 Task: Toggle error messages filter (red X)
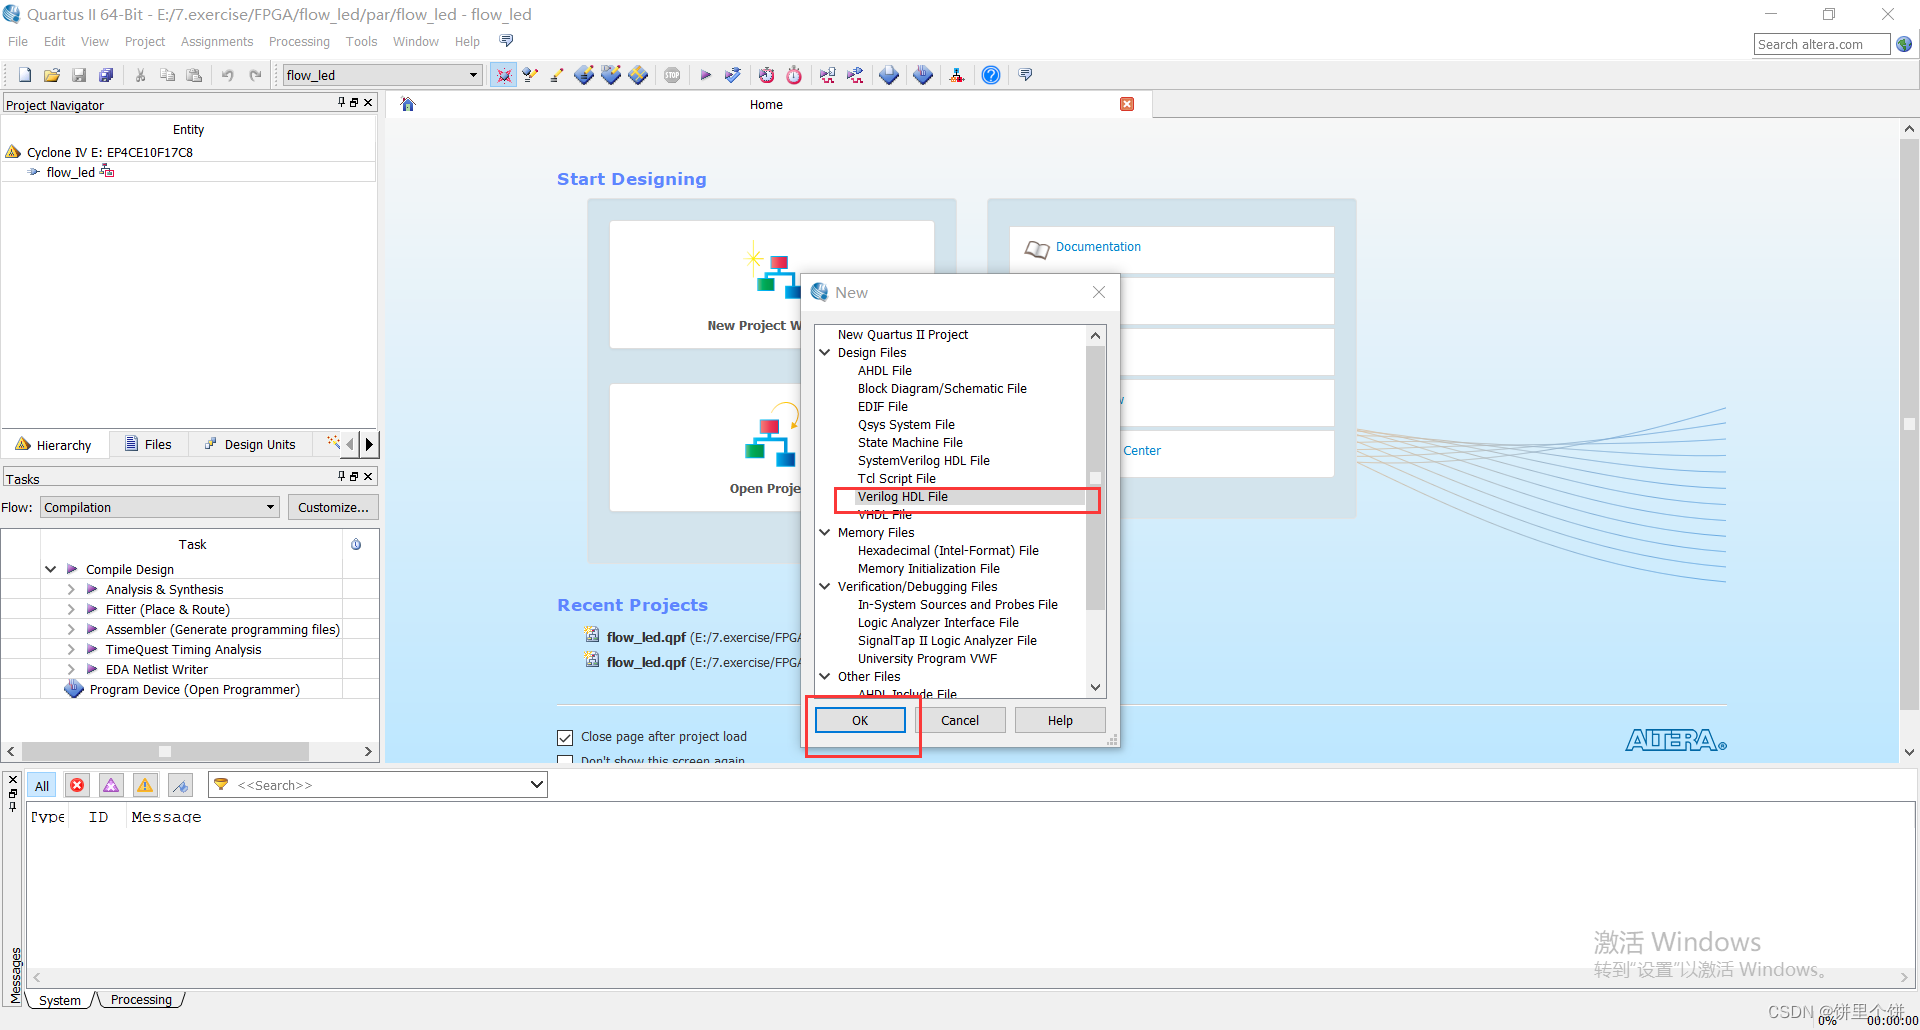77,786
